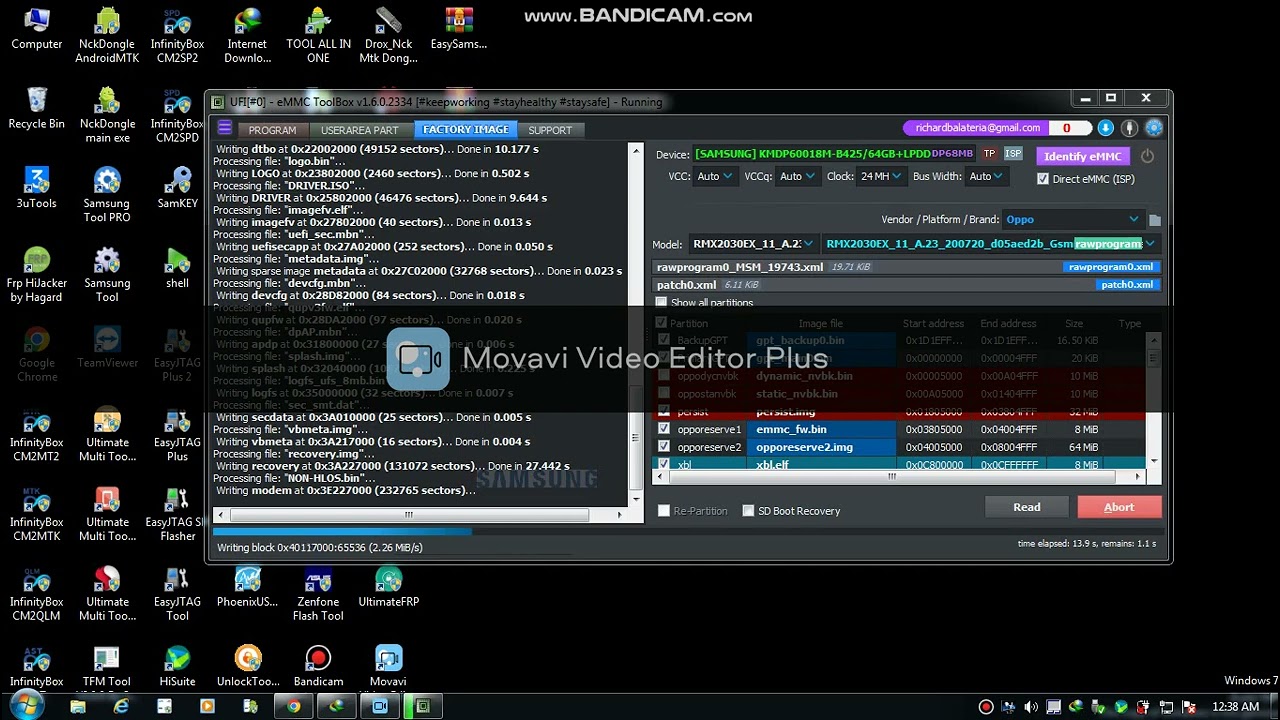
Task: Open the Model RMX2030EX dropdown
Action: pyautogui.click(x=753, y=244)
